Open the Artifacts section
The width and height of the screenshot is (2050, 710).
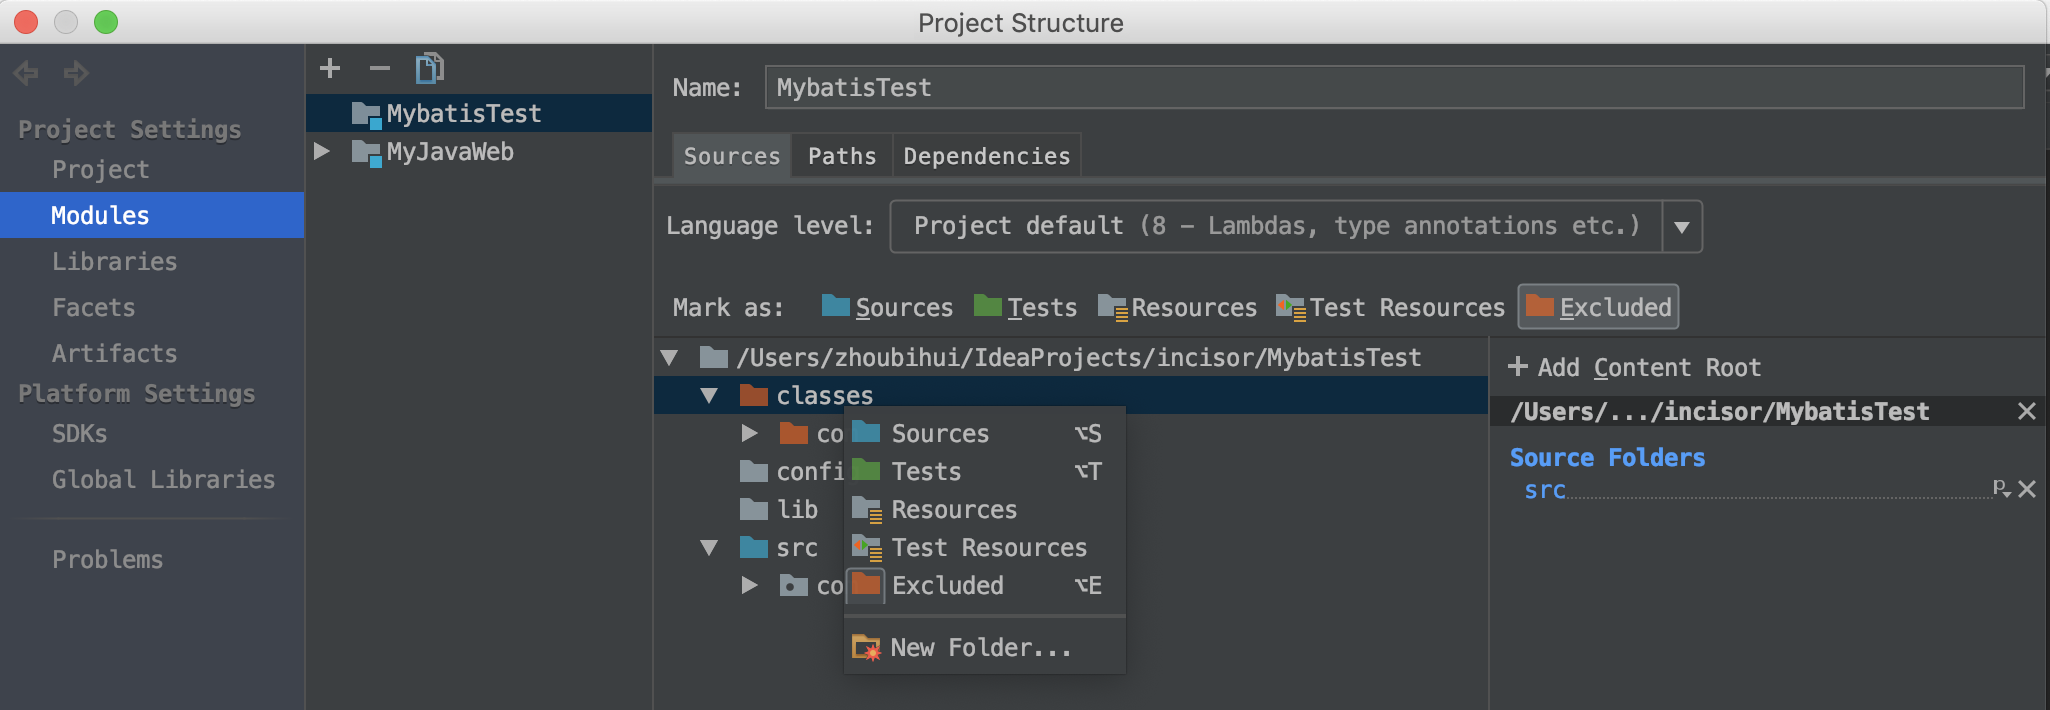[114, 354]
